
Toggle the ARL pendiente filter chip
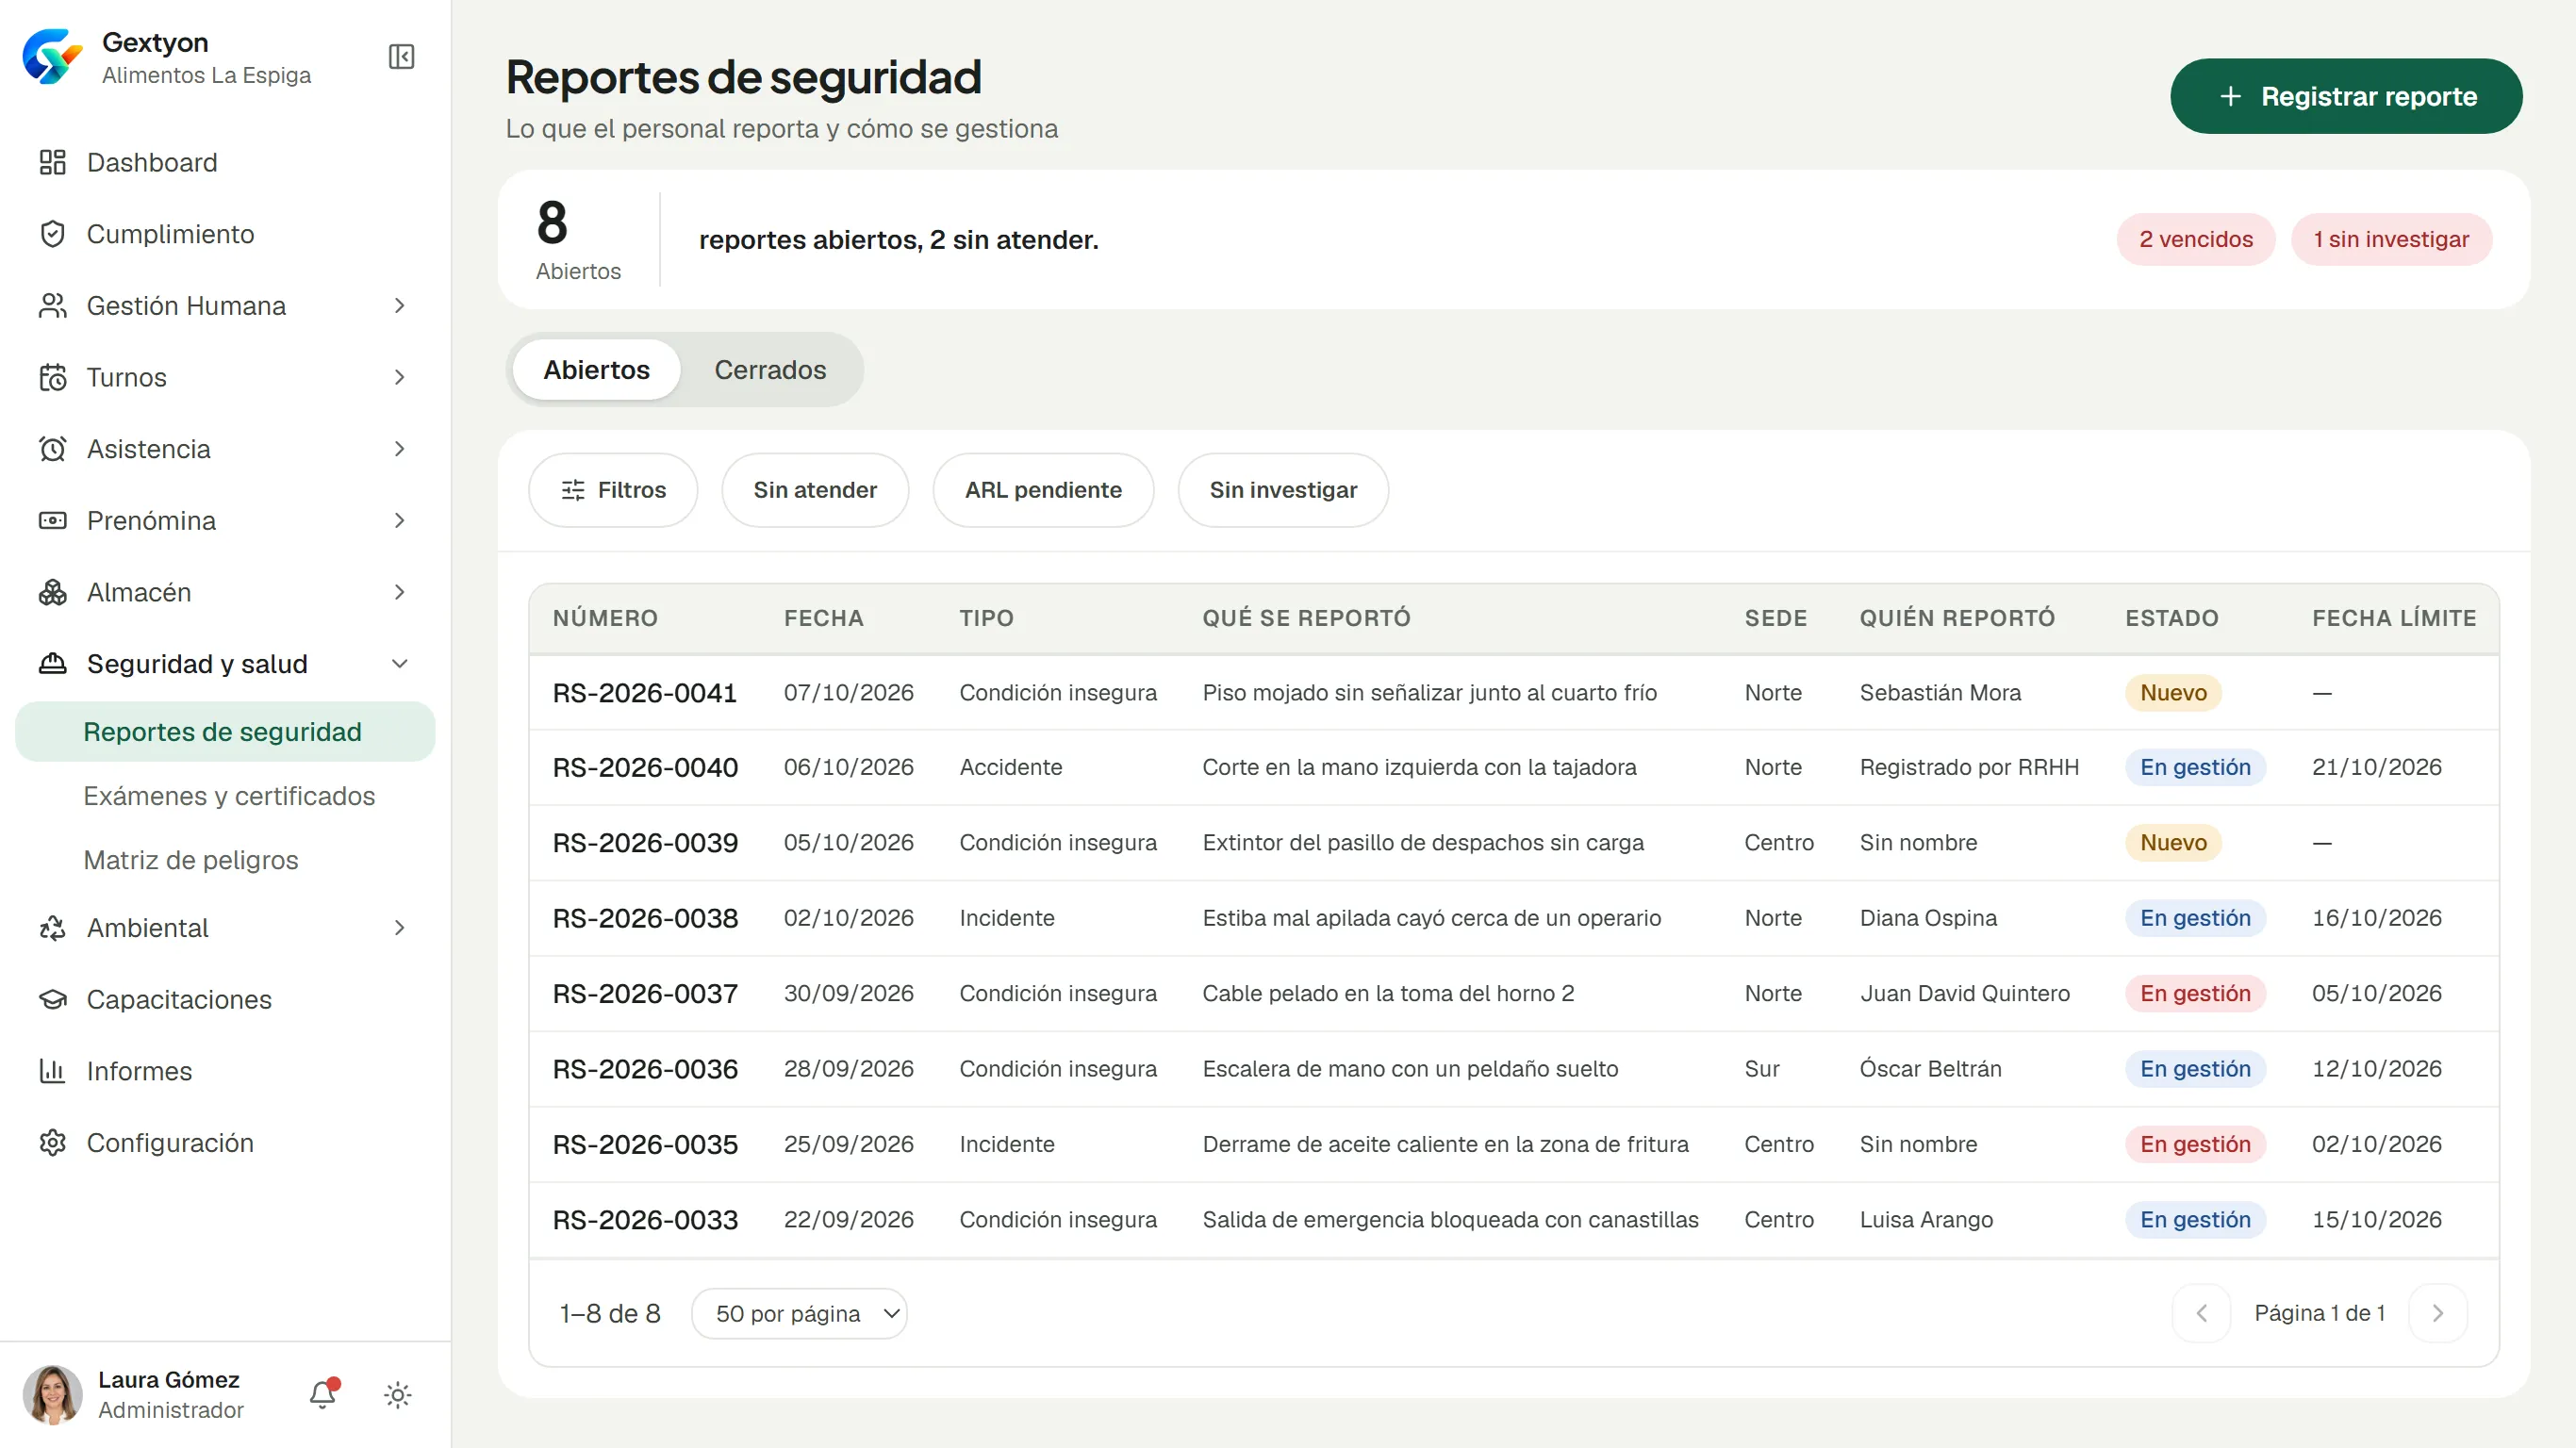coord(1043,490)
